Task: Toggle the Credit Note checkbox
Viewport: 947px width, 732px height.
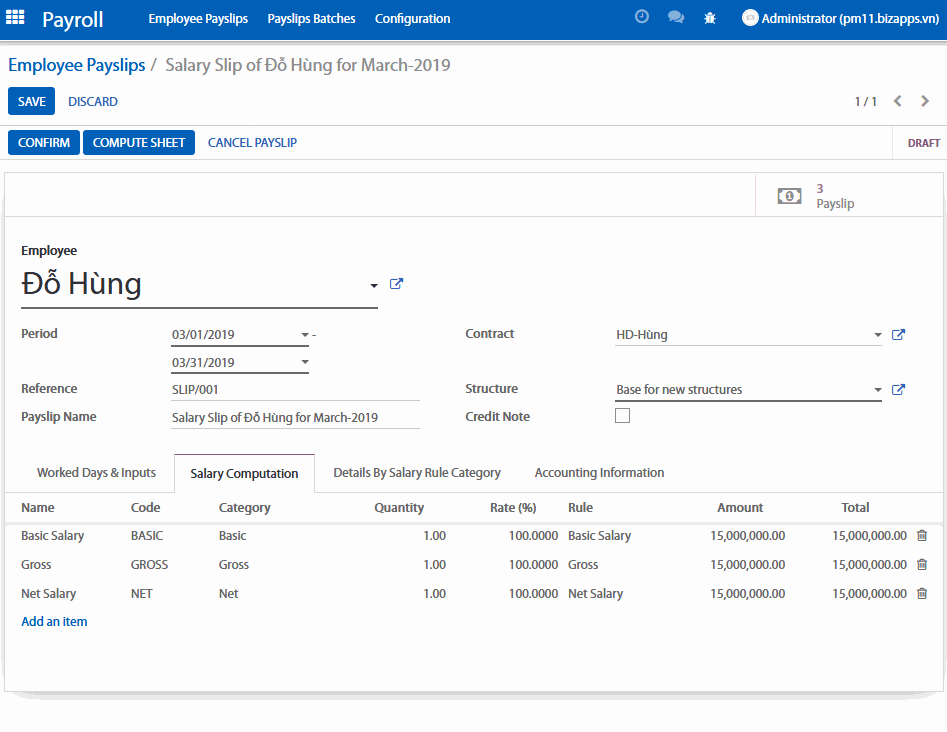Action: point(622,416)
